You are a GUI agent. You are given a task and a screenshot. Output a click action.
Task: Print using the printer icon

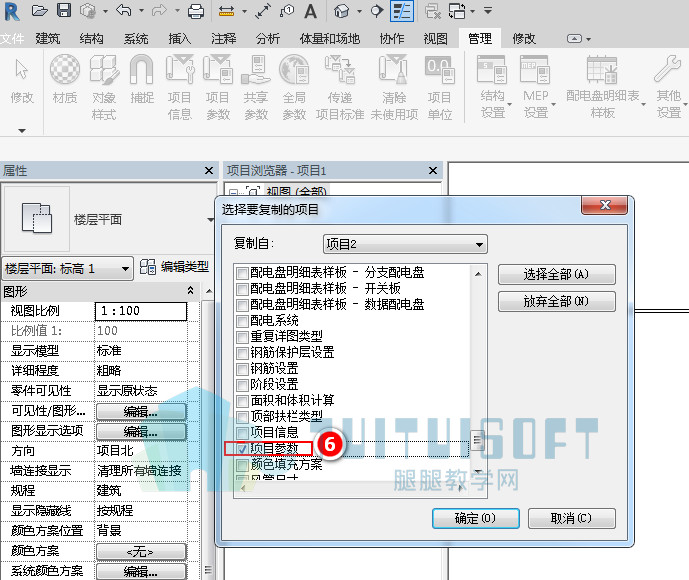196,11
